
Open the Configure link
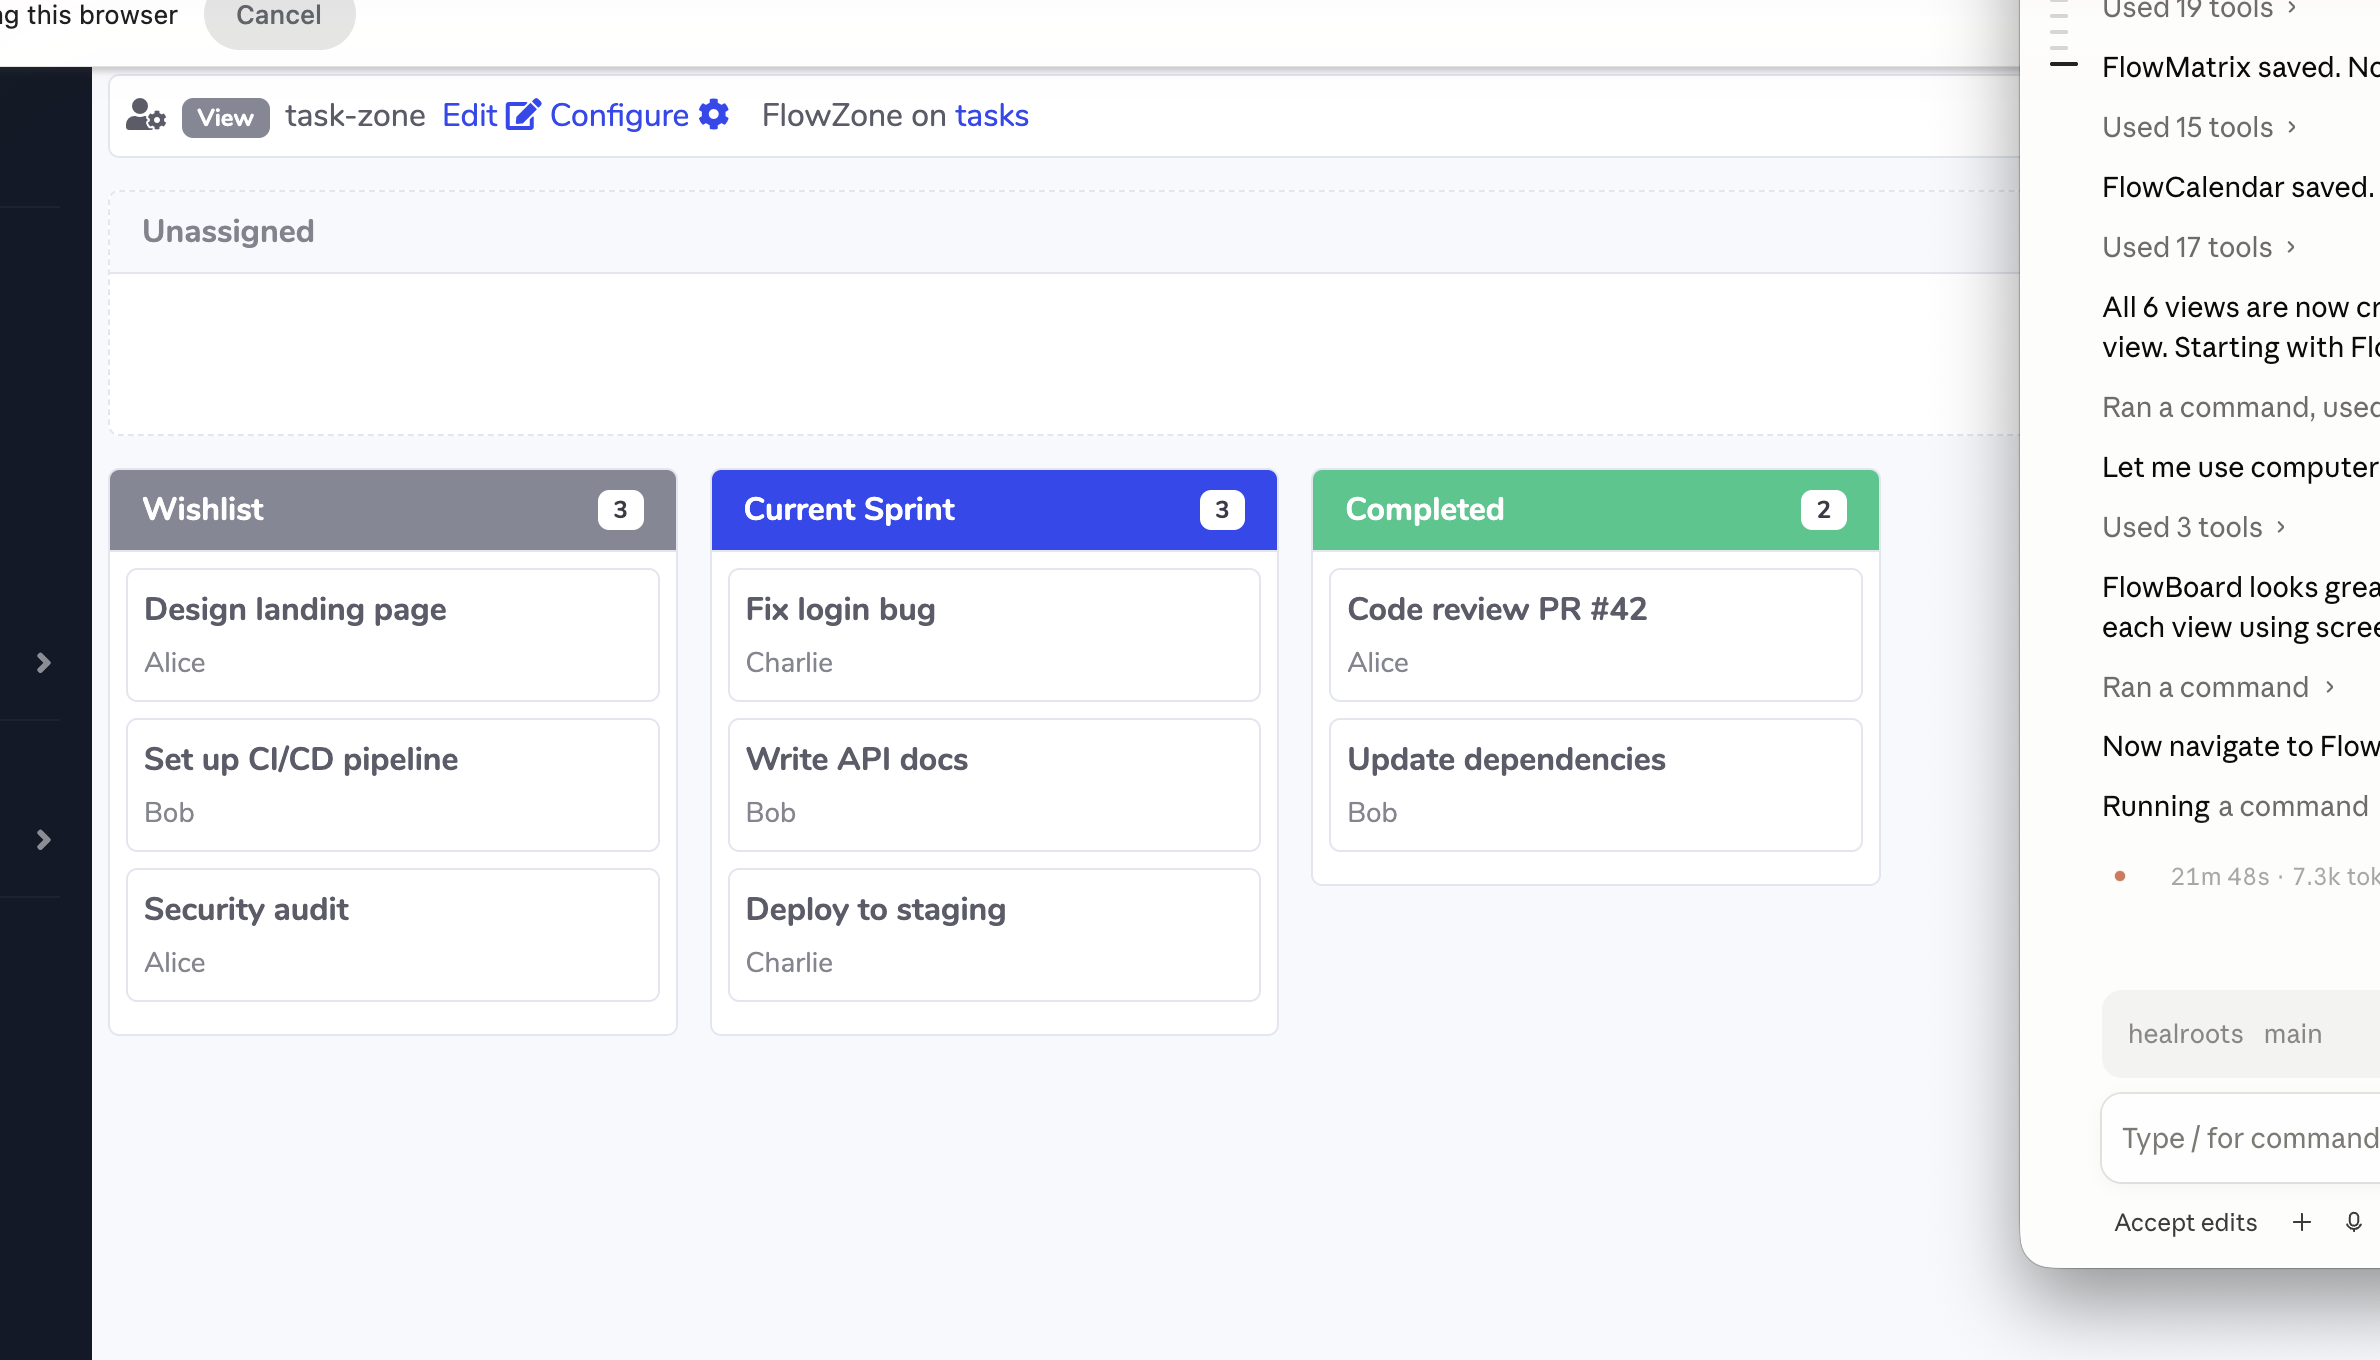(619, 115)
